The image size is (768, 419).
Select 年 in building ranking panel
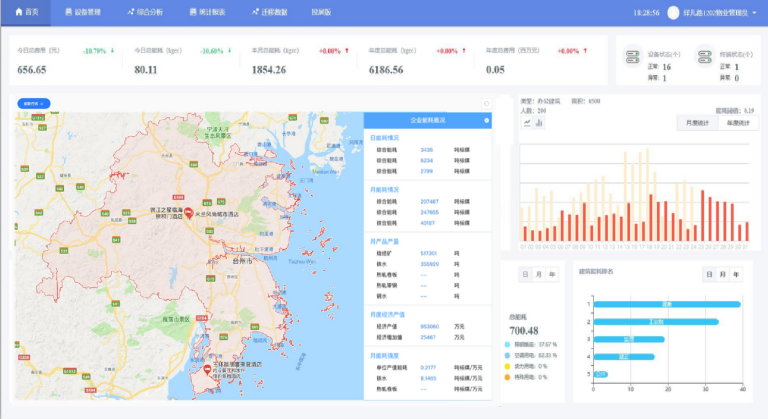(736, 274)
